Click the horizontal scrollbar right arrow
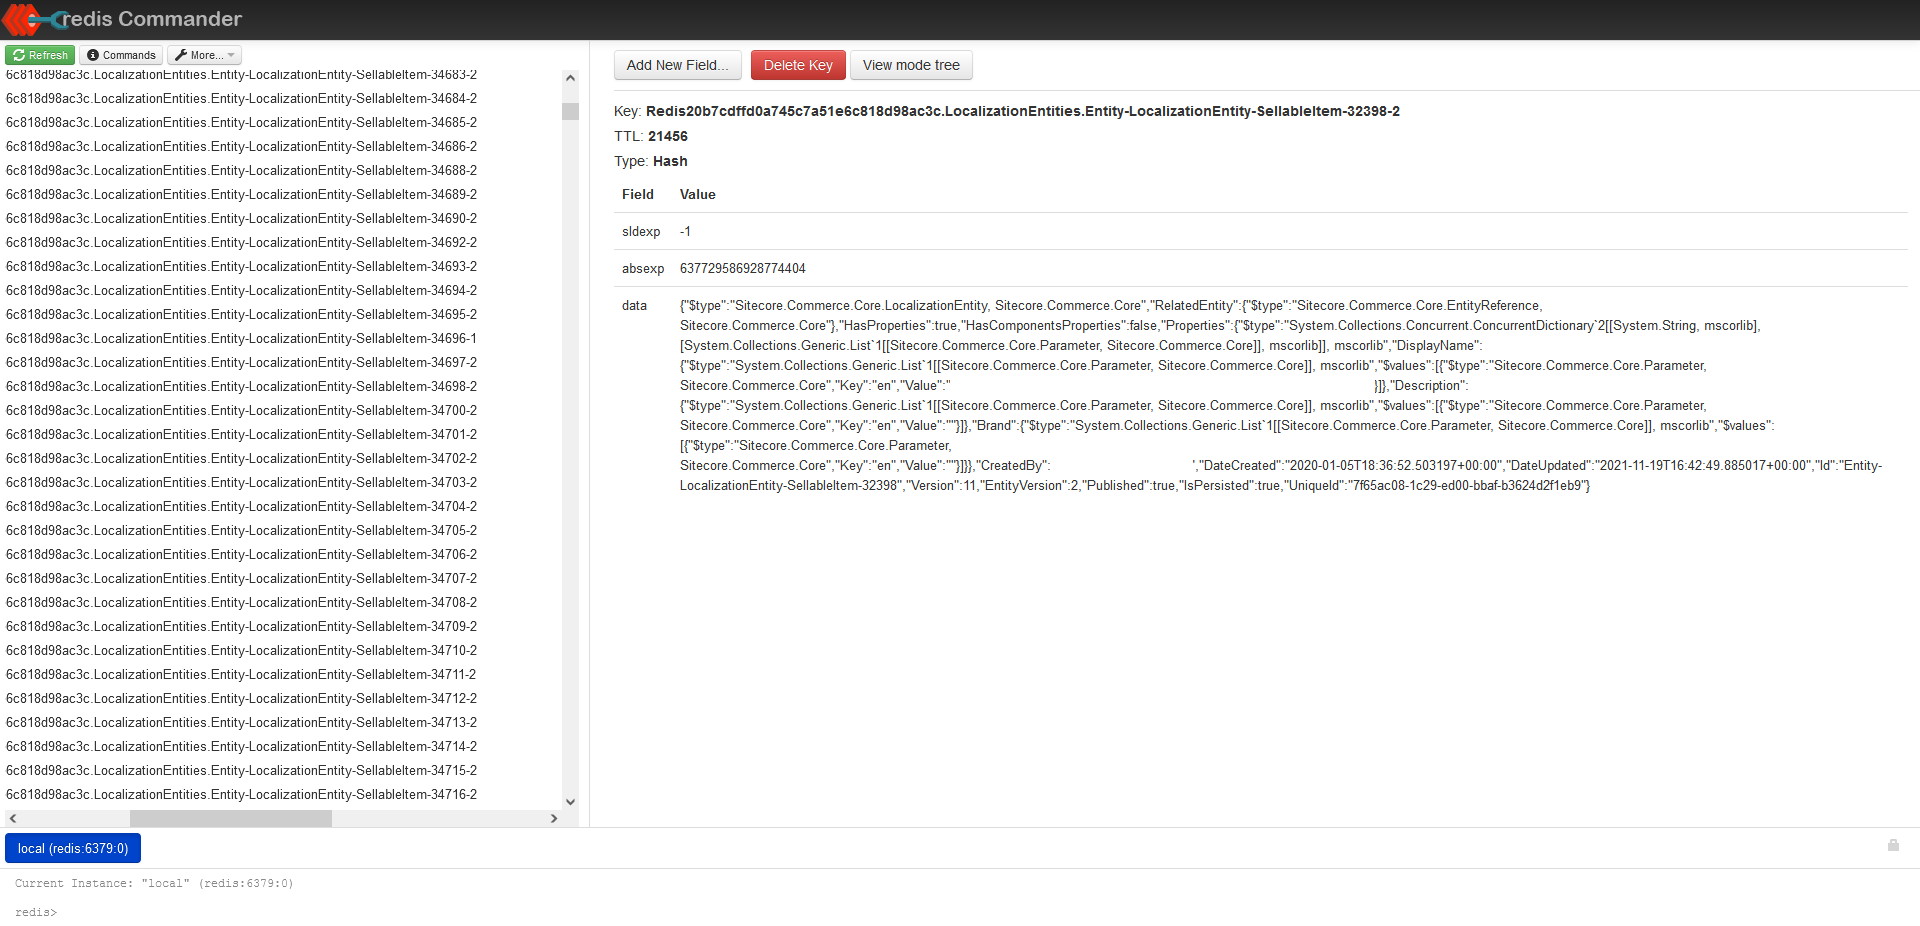The width and height of the screenshot is (1920, 926). [x=554, y=818]
